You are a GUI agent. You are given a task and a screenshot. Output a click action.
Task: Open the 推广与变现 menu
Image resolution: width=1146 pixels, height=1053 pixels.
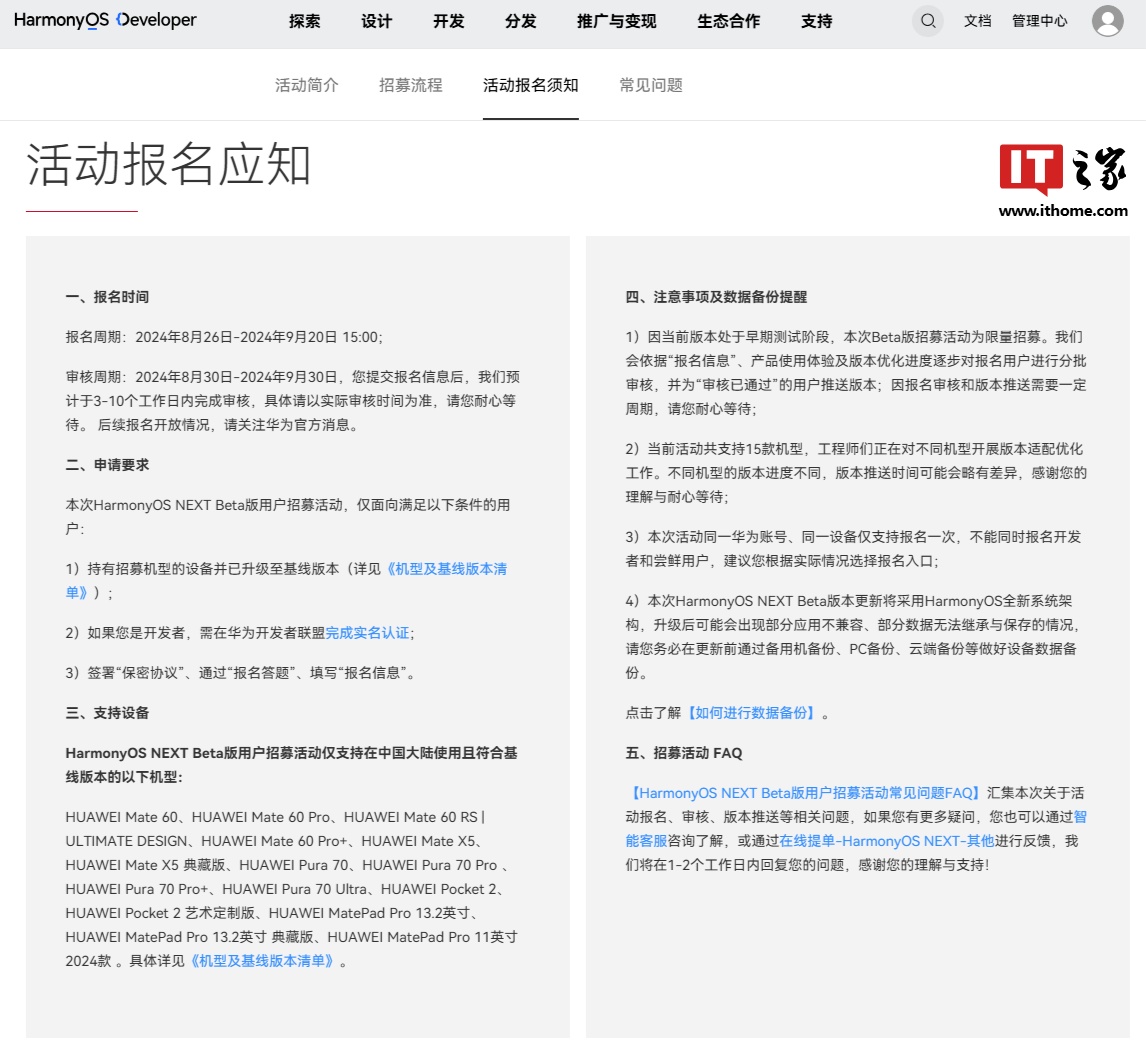pyautogui.click(x=617, y=21)
